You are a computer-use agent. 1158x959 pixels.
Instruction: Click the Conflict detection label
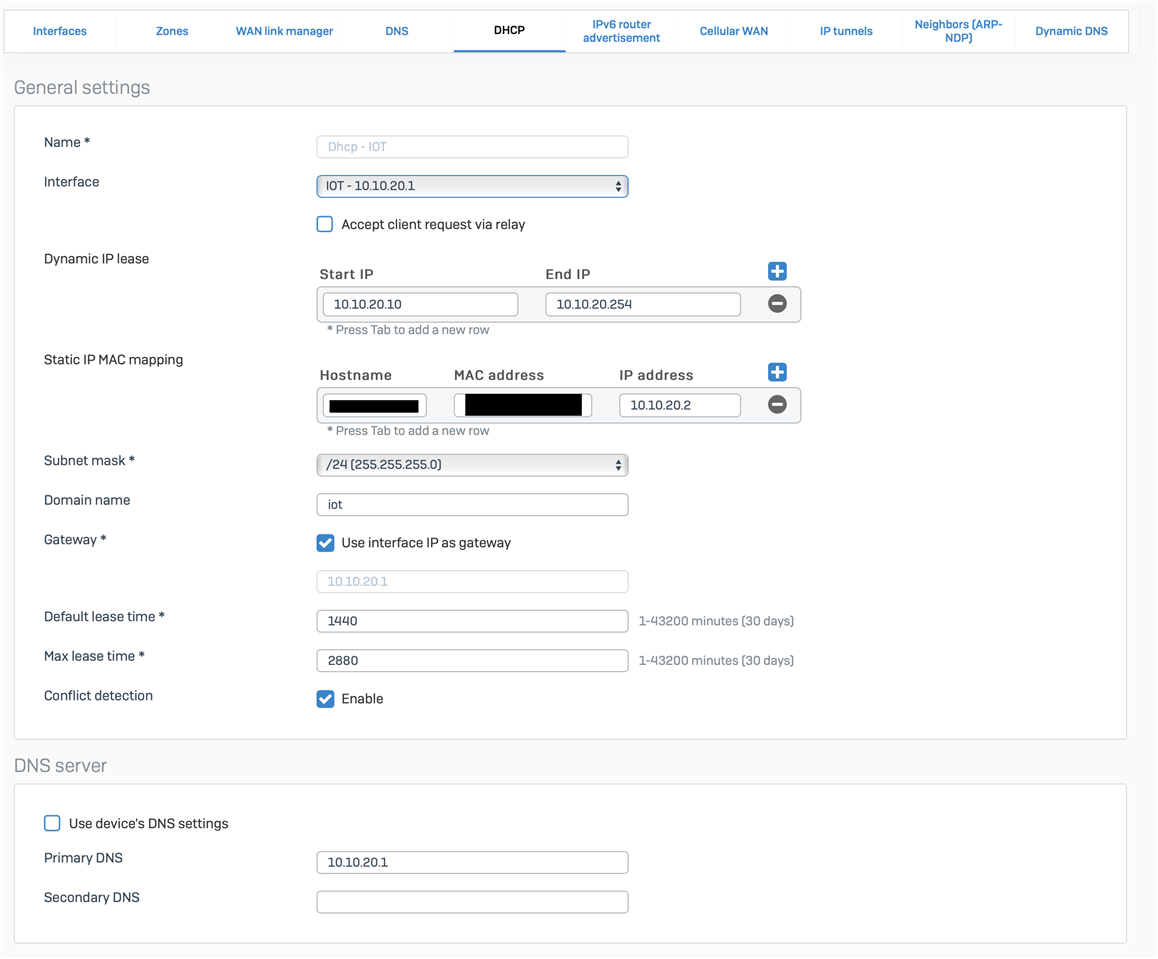(x=98, y=696)
